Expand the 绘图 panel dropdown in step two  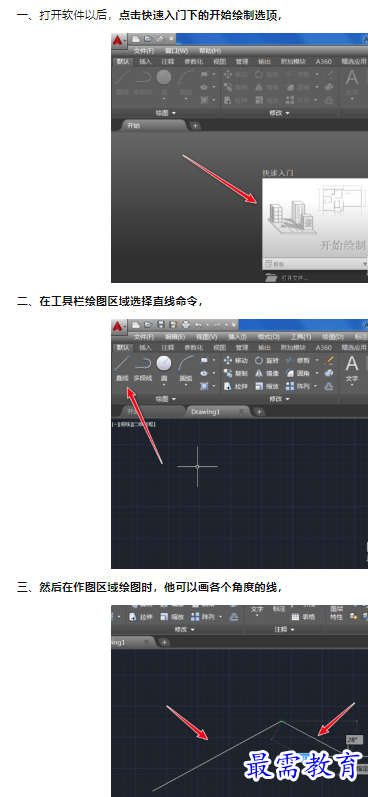pyautogui.click(x=166, y=399)
